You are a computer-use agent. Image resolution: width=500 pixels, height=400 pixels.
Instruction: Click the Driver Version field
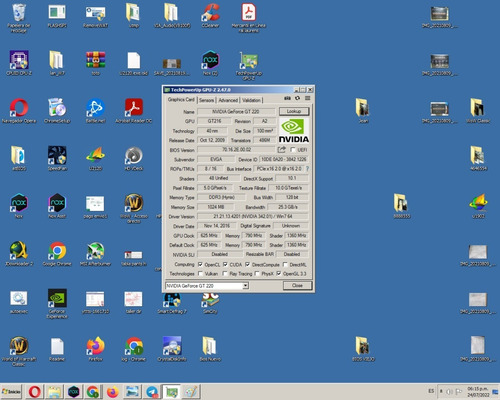253,216
